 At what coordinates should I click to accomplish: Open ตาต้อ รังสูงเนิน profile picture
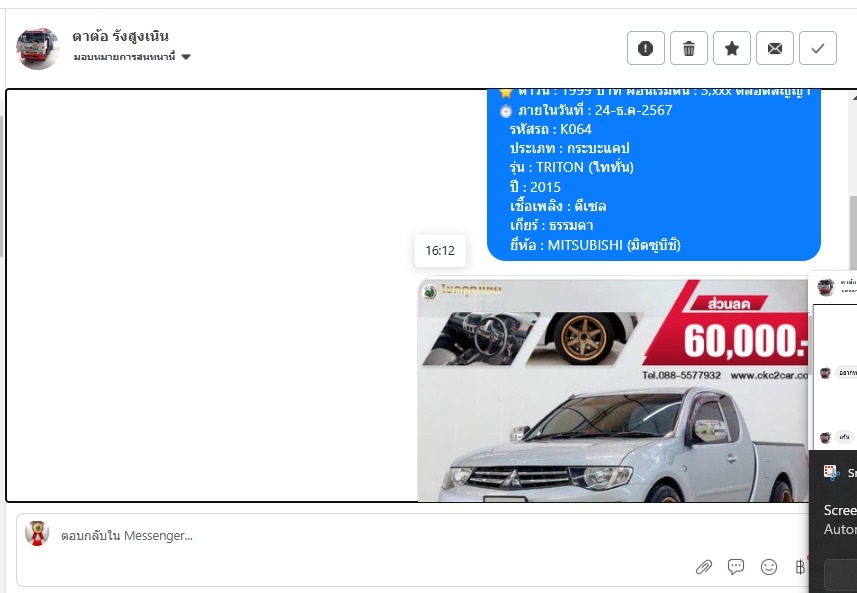tap(37, 48)
